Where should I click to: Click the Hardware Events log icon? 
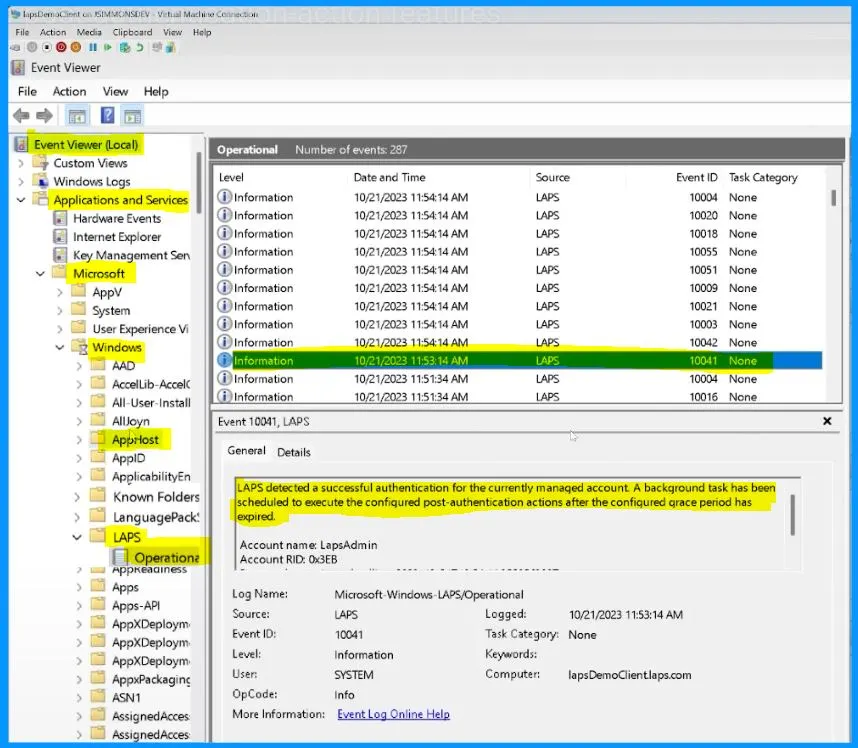coord(60,218)
